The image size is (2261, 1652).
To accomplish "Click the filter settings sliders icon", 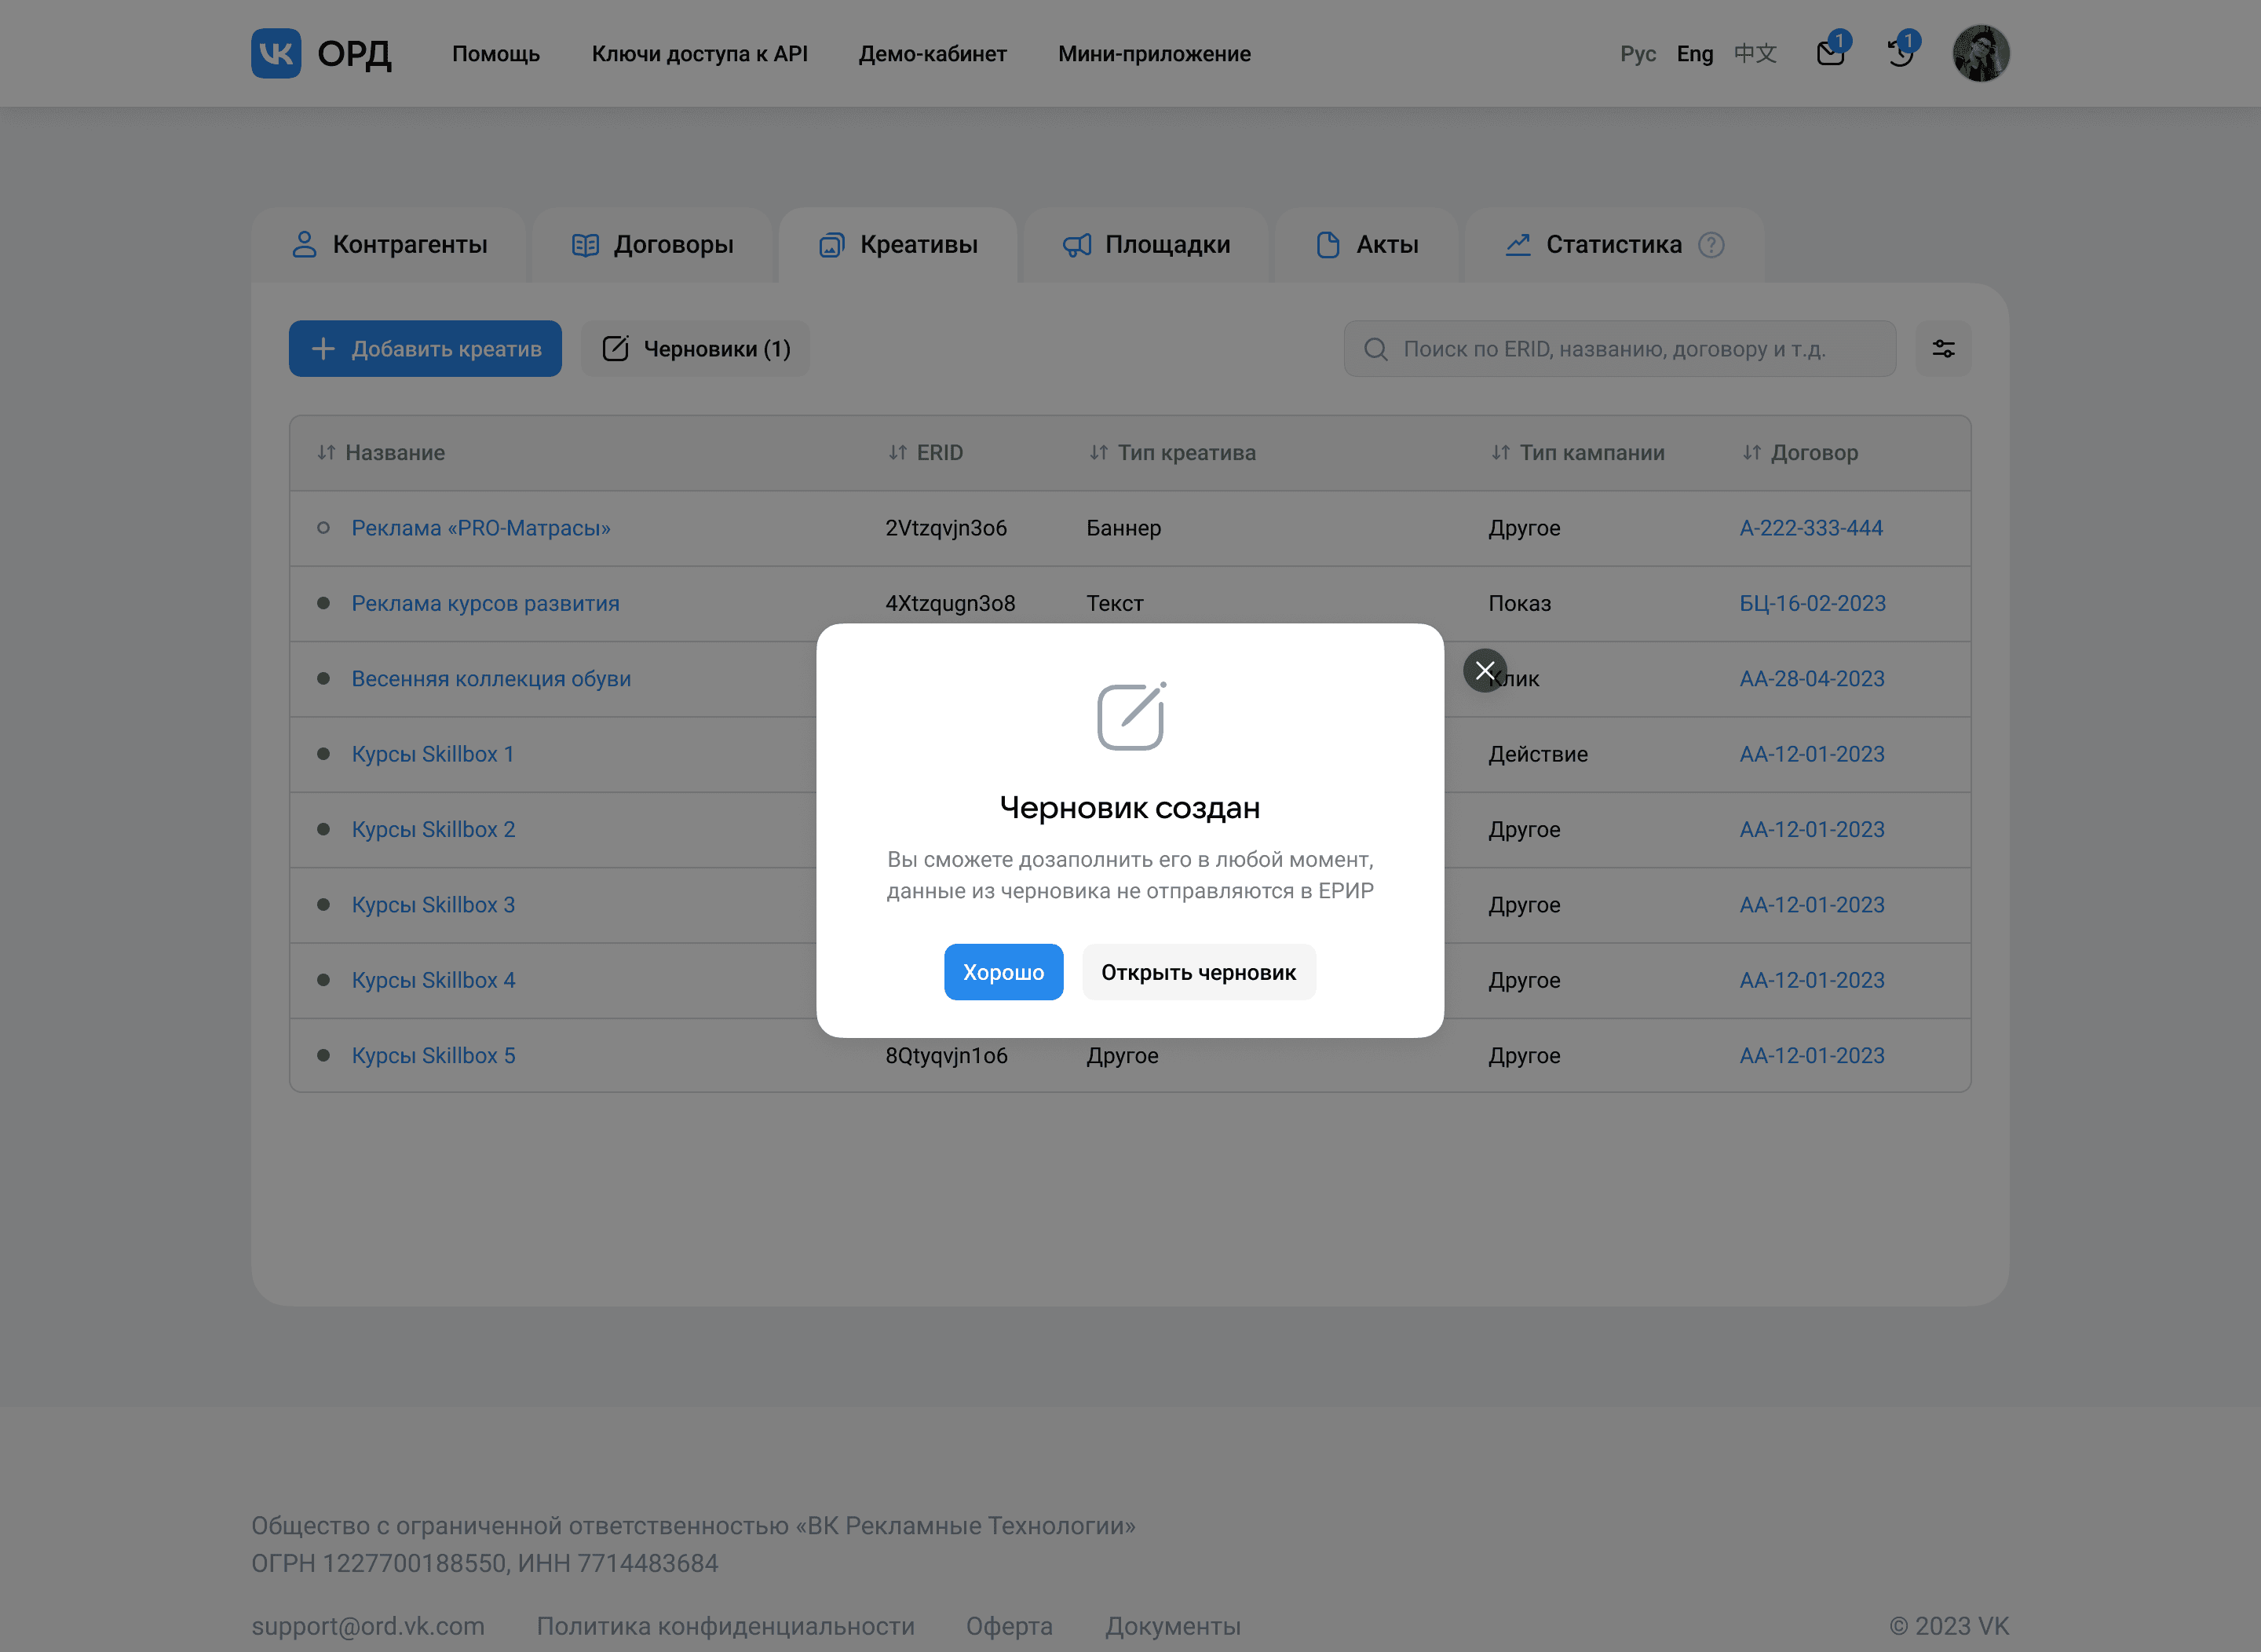I will (1943, 349).
